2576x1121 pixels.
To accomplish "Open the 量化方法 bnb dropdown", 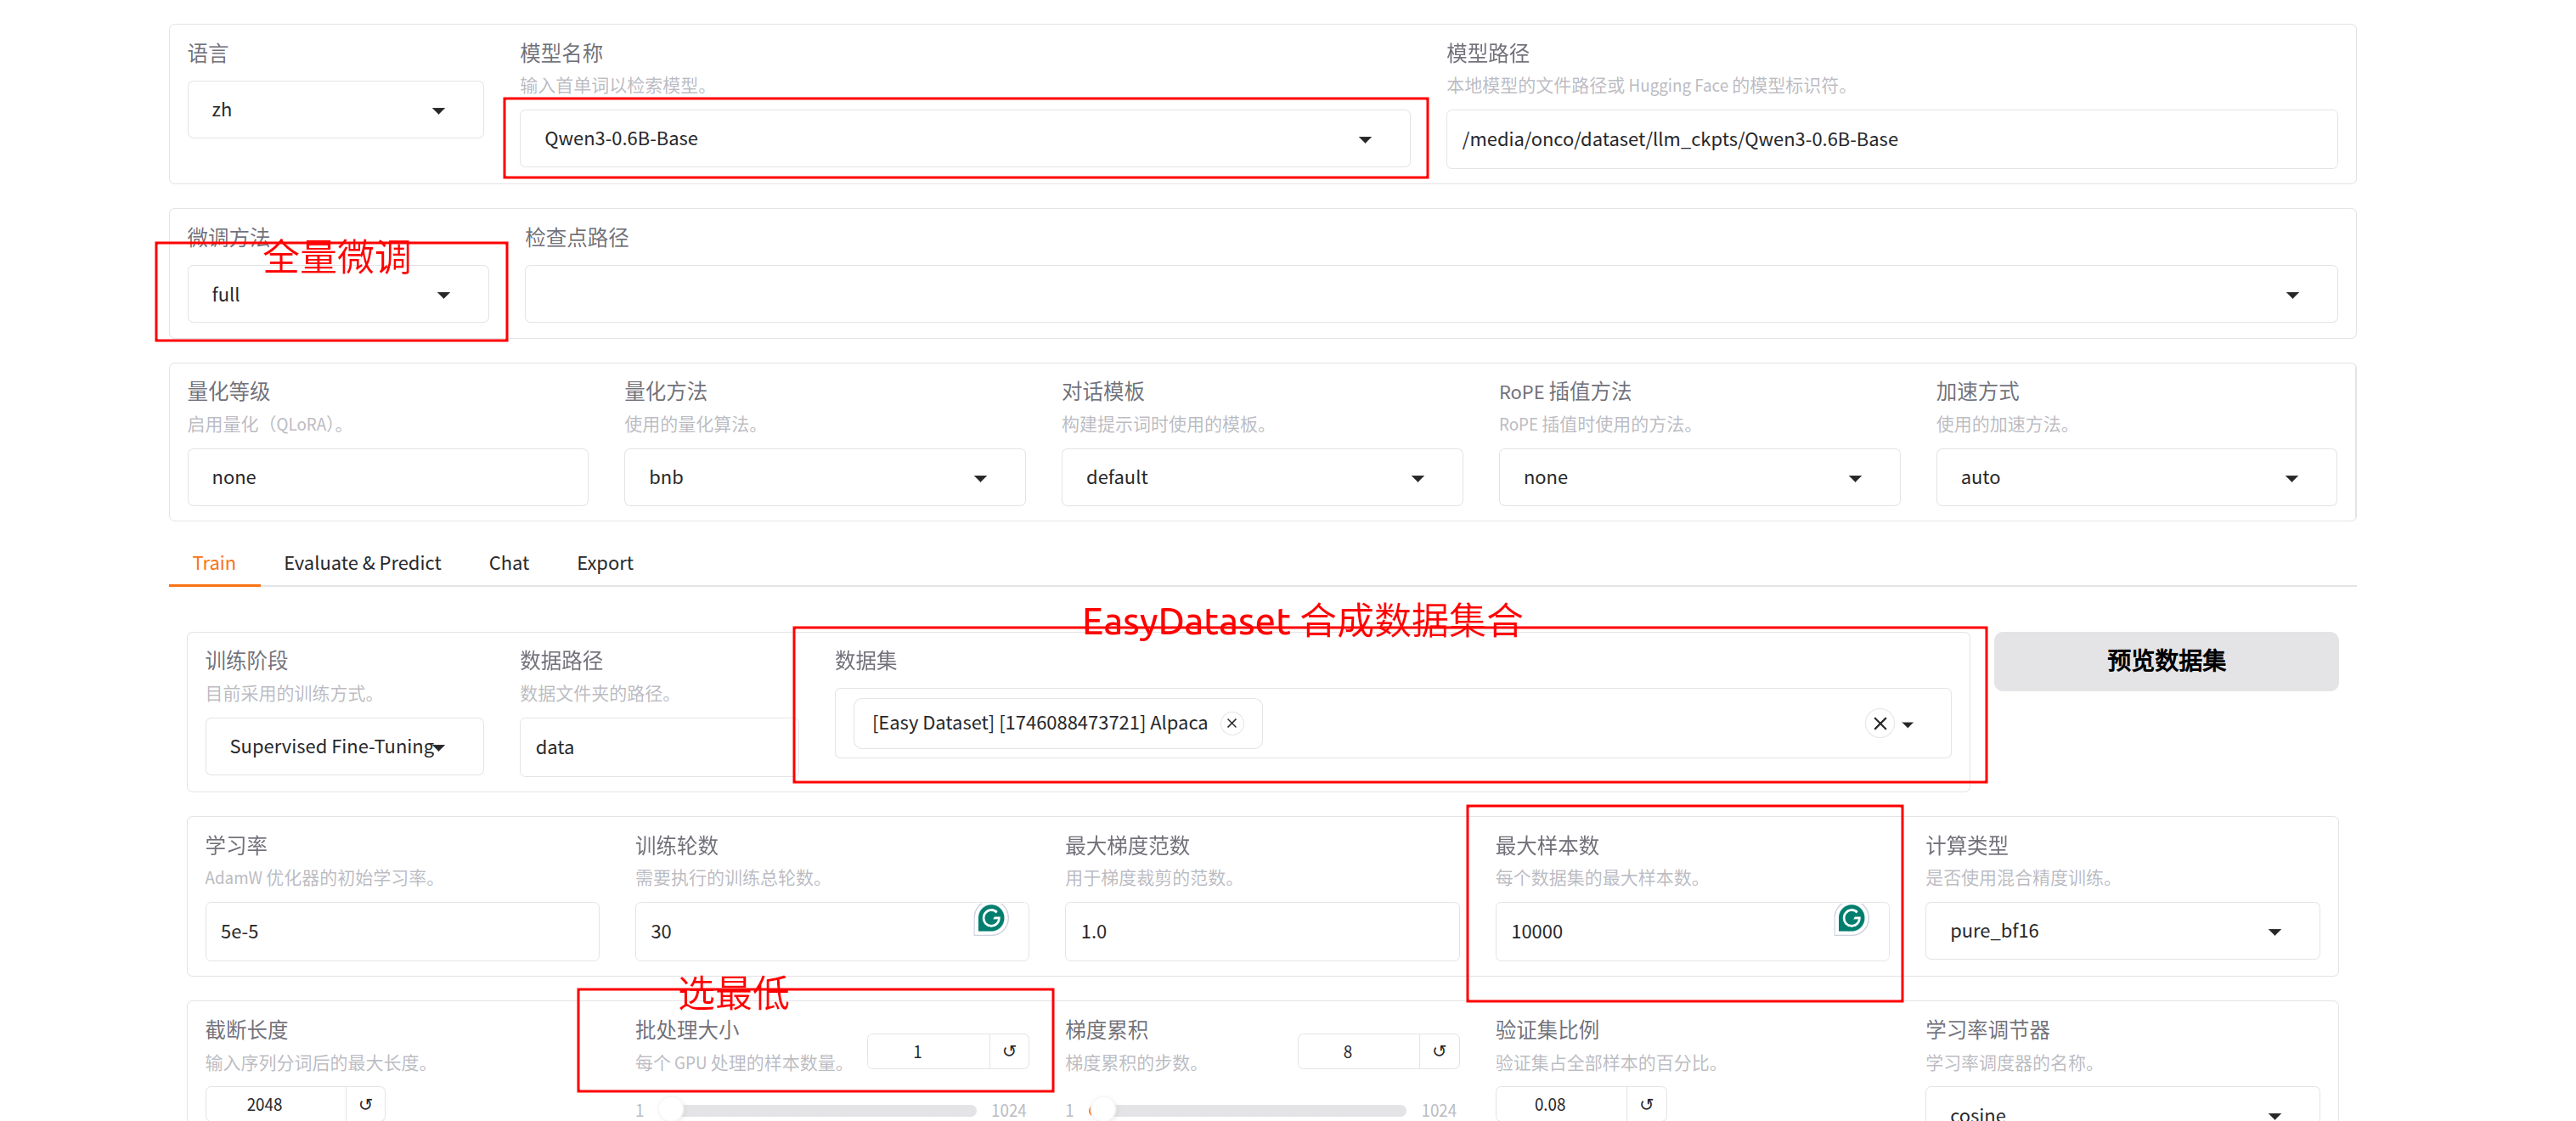I will (x=824, y=477).
